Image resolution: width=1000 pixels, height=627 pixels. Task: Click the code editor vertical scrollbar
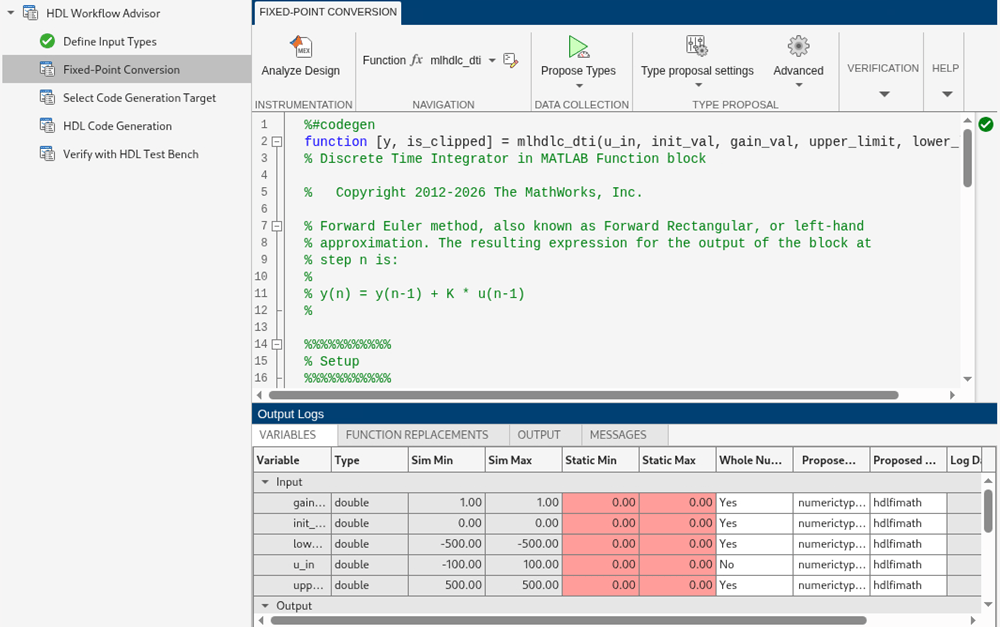(x=967, y=157)
